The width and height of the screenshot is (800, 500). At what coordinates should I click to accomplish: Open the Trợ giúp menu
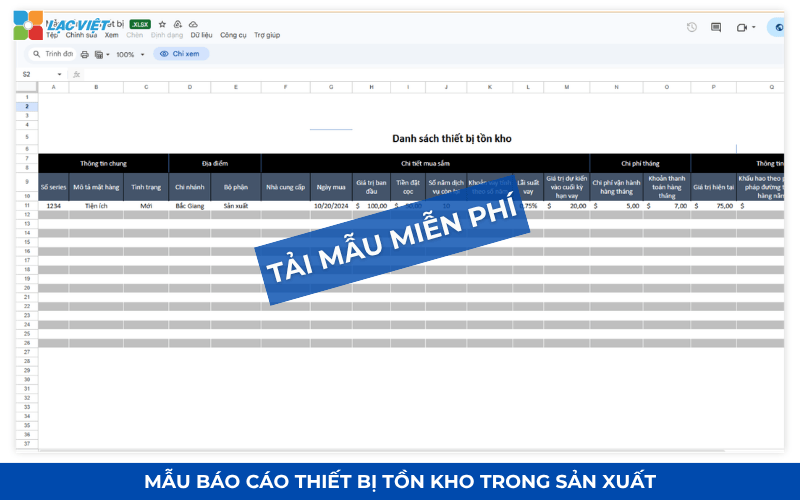click(267, 35)
